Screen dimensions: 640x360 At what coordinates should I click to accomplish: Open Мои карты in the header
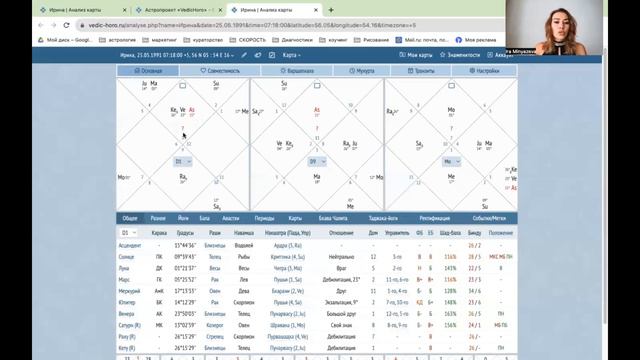[x=416, y=55]
